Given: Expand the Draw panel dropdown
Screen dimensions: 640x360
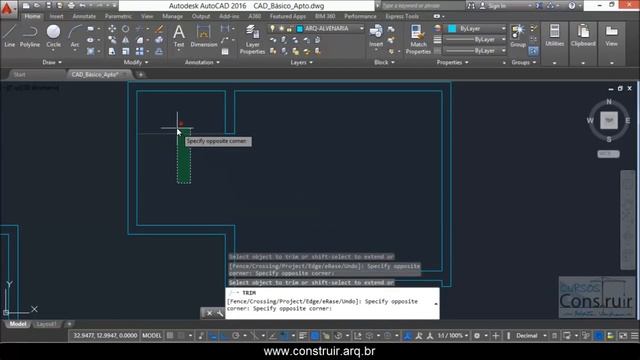Looking at the screenshot, I should click(52, 62).
